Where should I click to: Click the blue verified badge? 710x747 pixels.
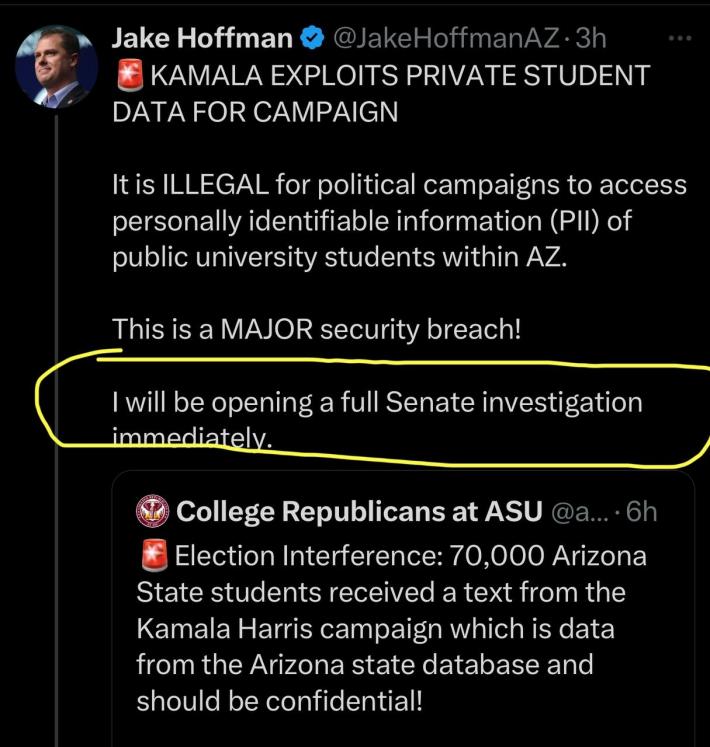312,40
